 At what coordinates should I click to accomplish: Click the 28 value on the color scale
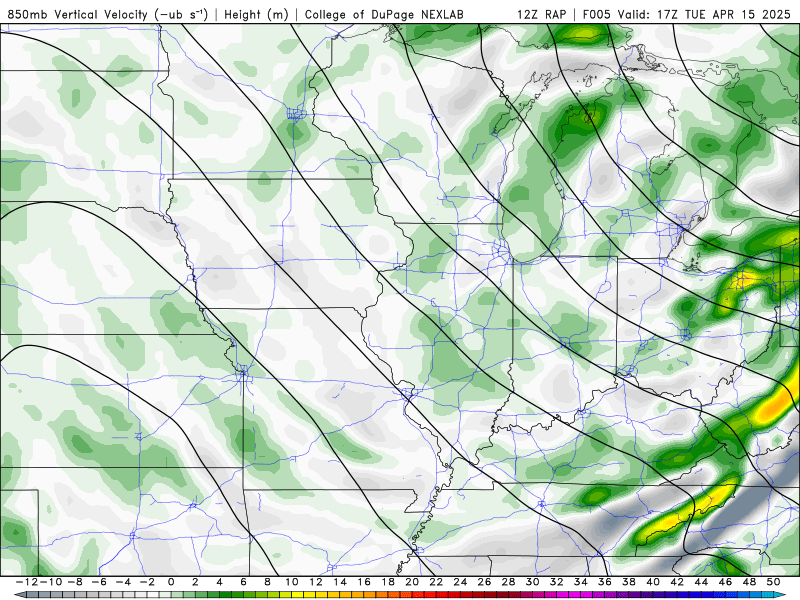tap(508, 582)
